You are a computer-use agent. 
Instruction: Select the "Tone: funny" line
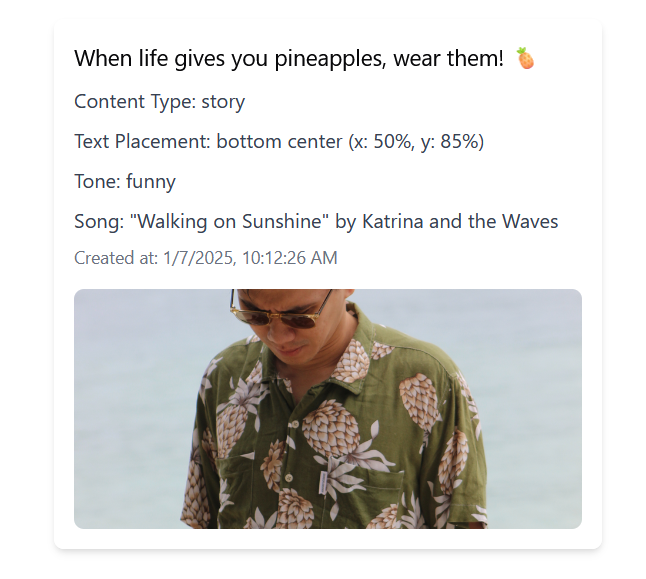point(125,181)
